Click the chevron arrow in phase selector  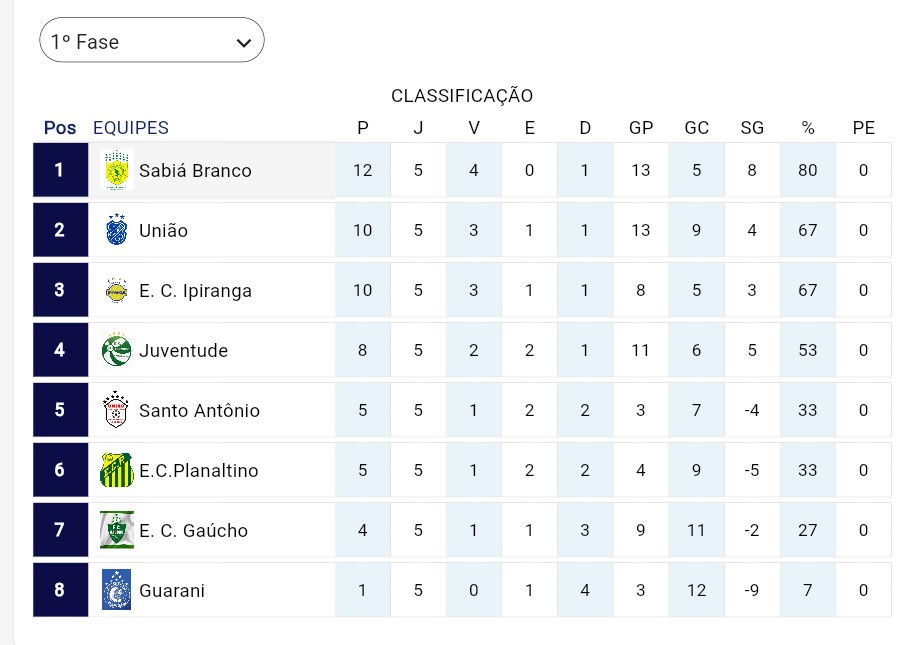pos(243,42)
